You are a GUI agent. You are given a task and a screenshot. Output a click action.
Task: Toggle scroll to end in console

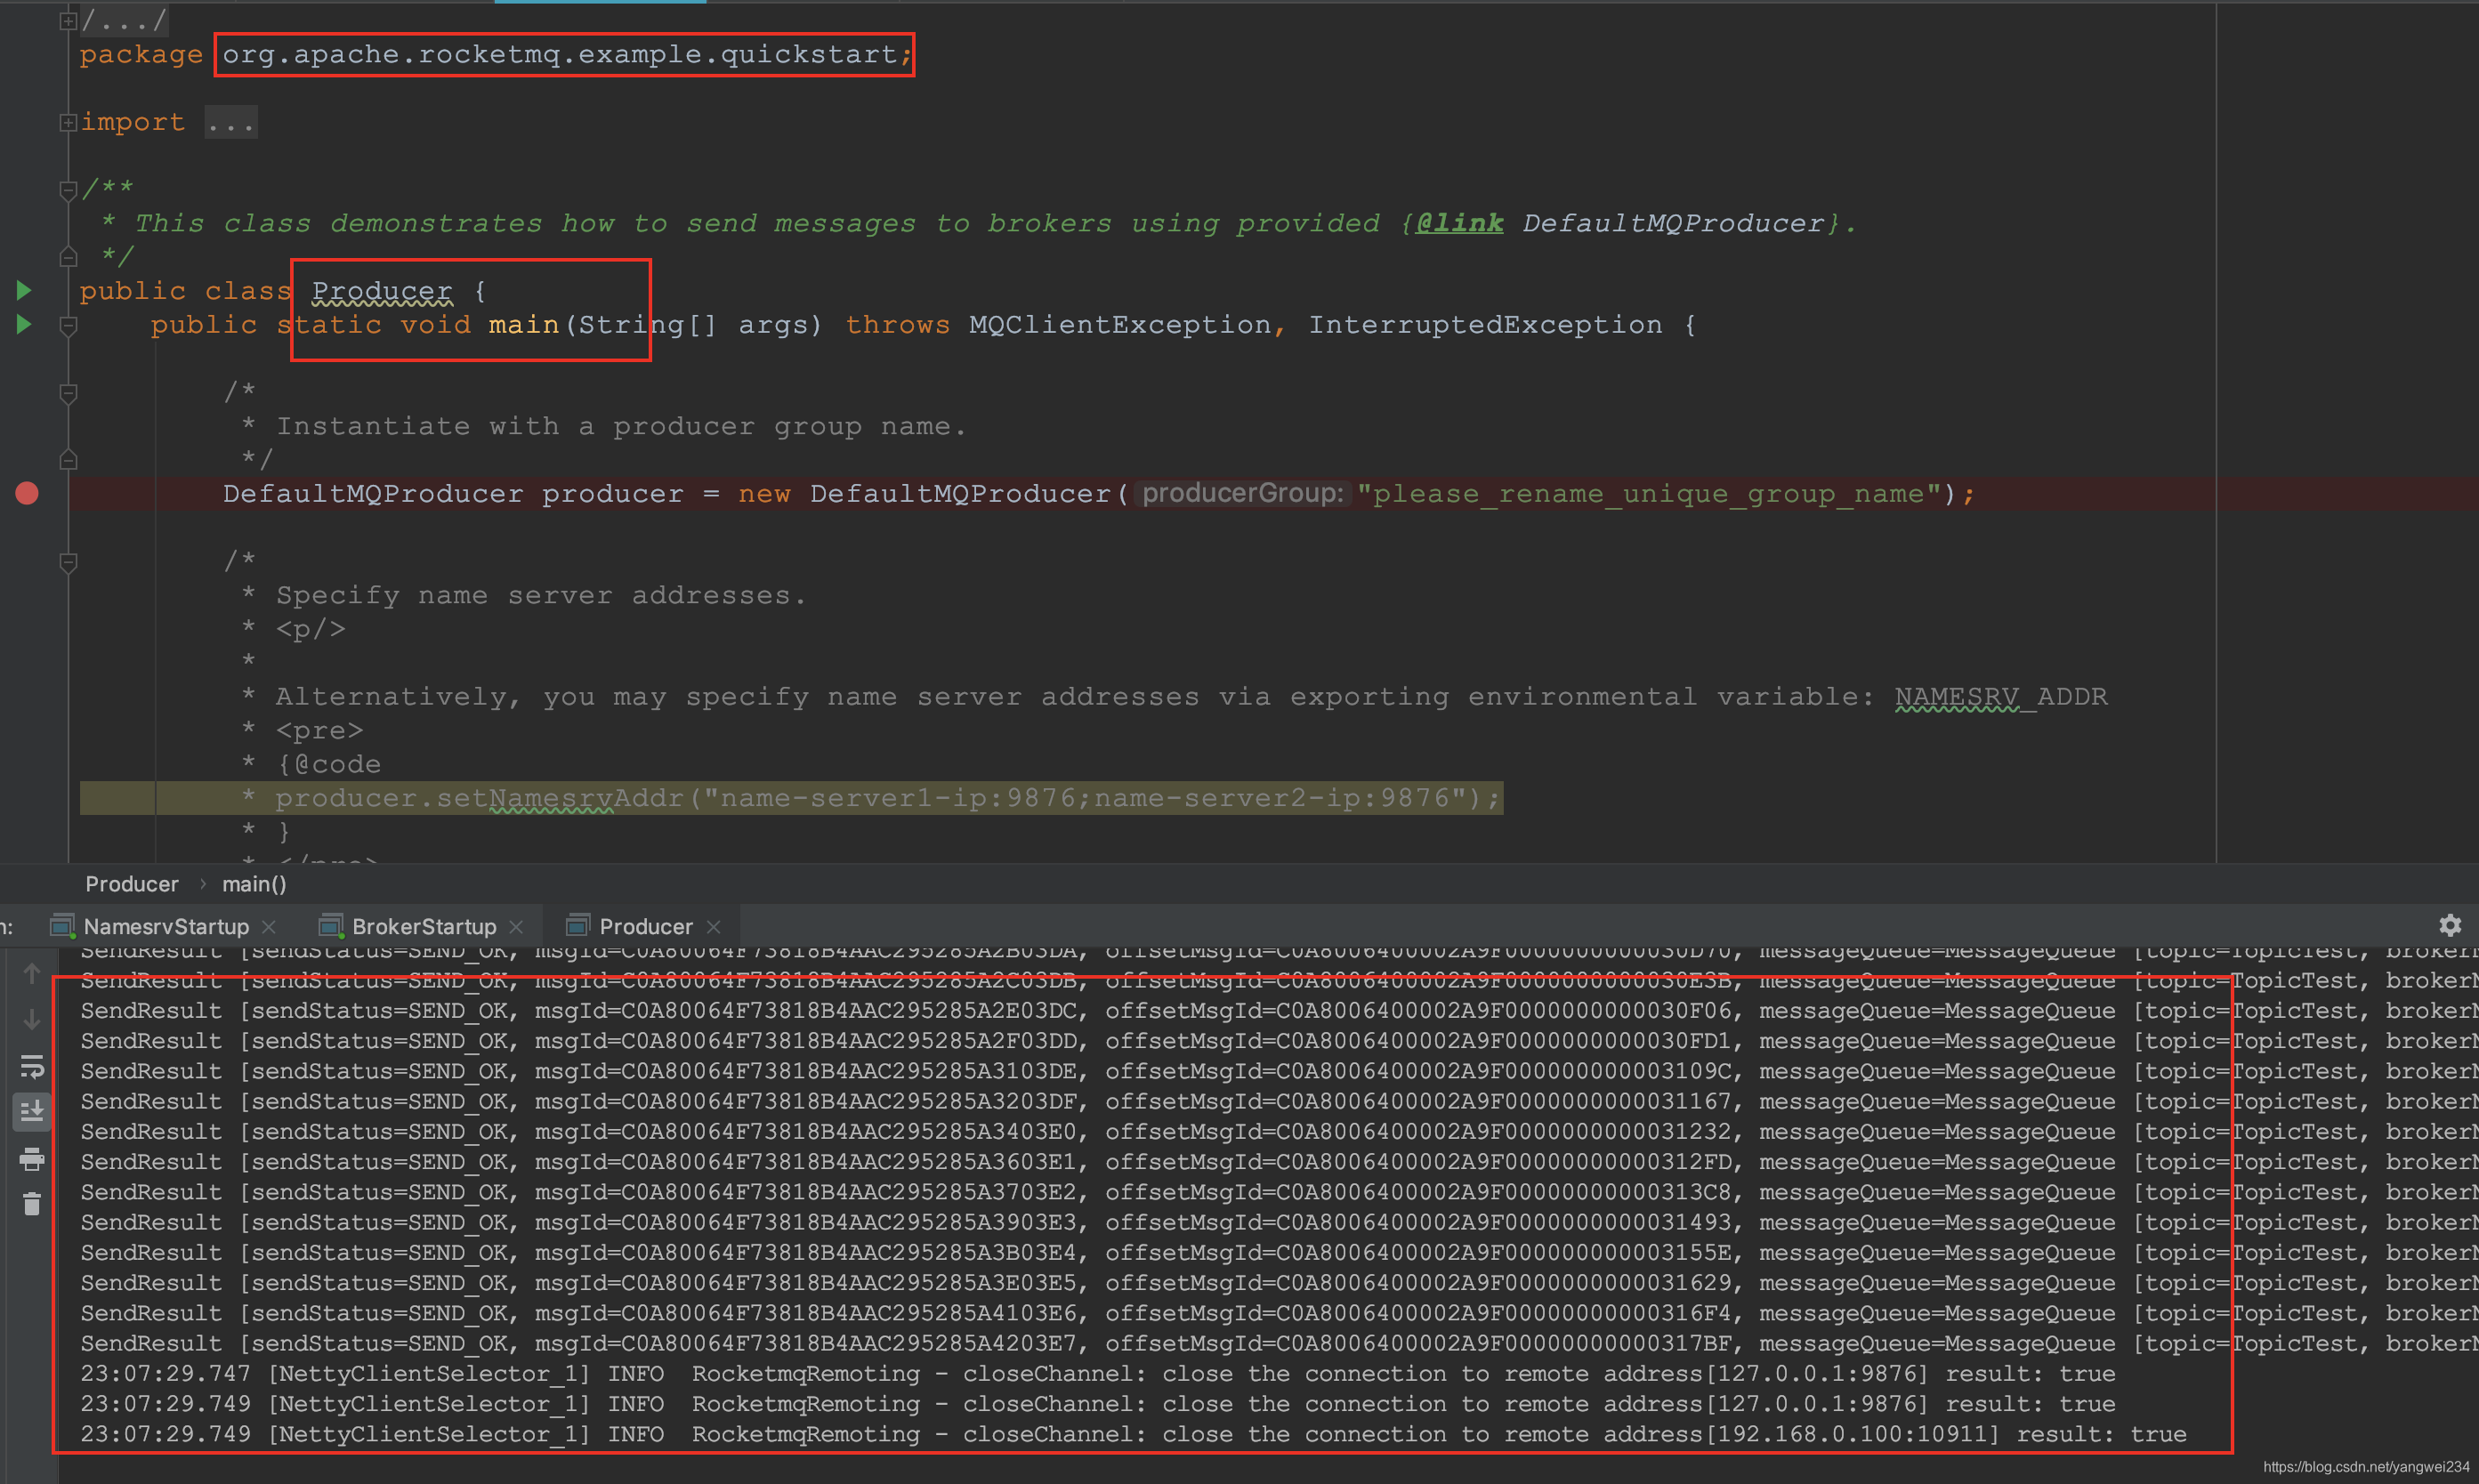point(32,1111)
